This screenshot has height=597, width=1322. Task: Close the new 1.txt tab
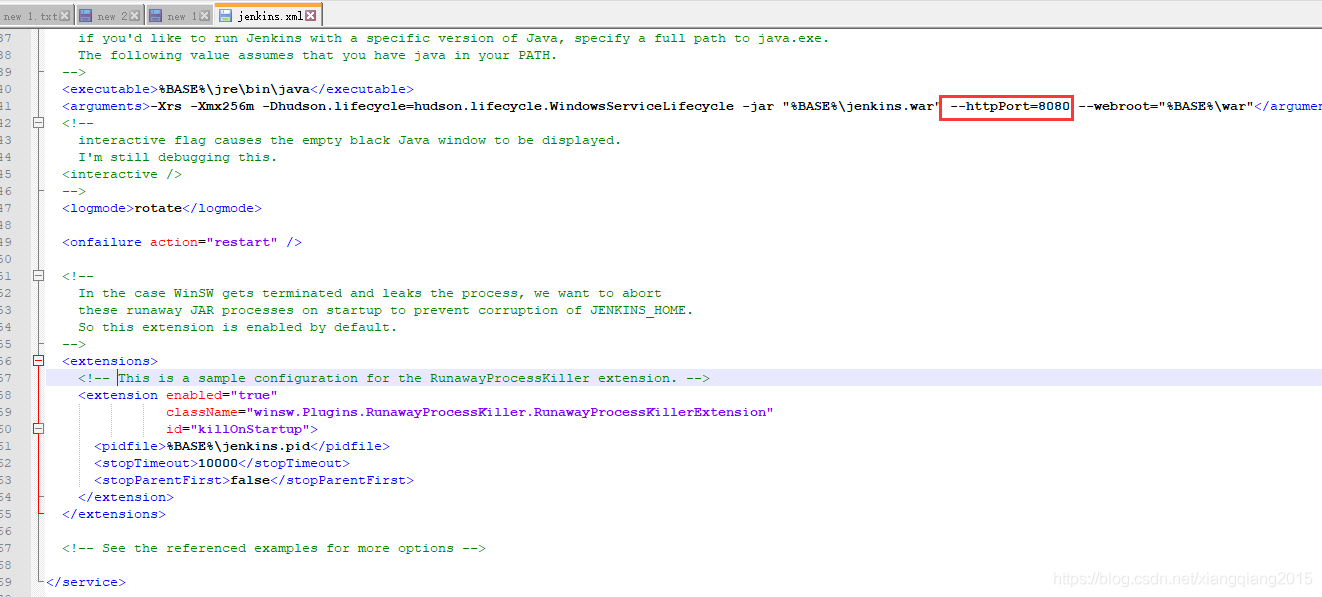tap(65, 16)
